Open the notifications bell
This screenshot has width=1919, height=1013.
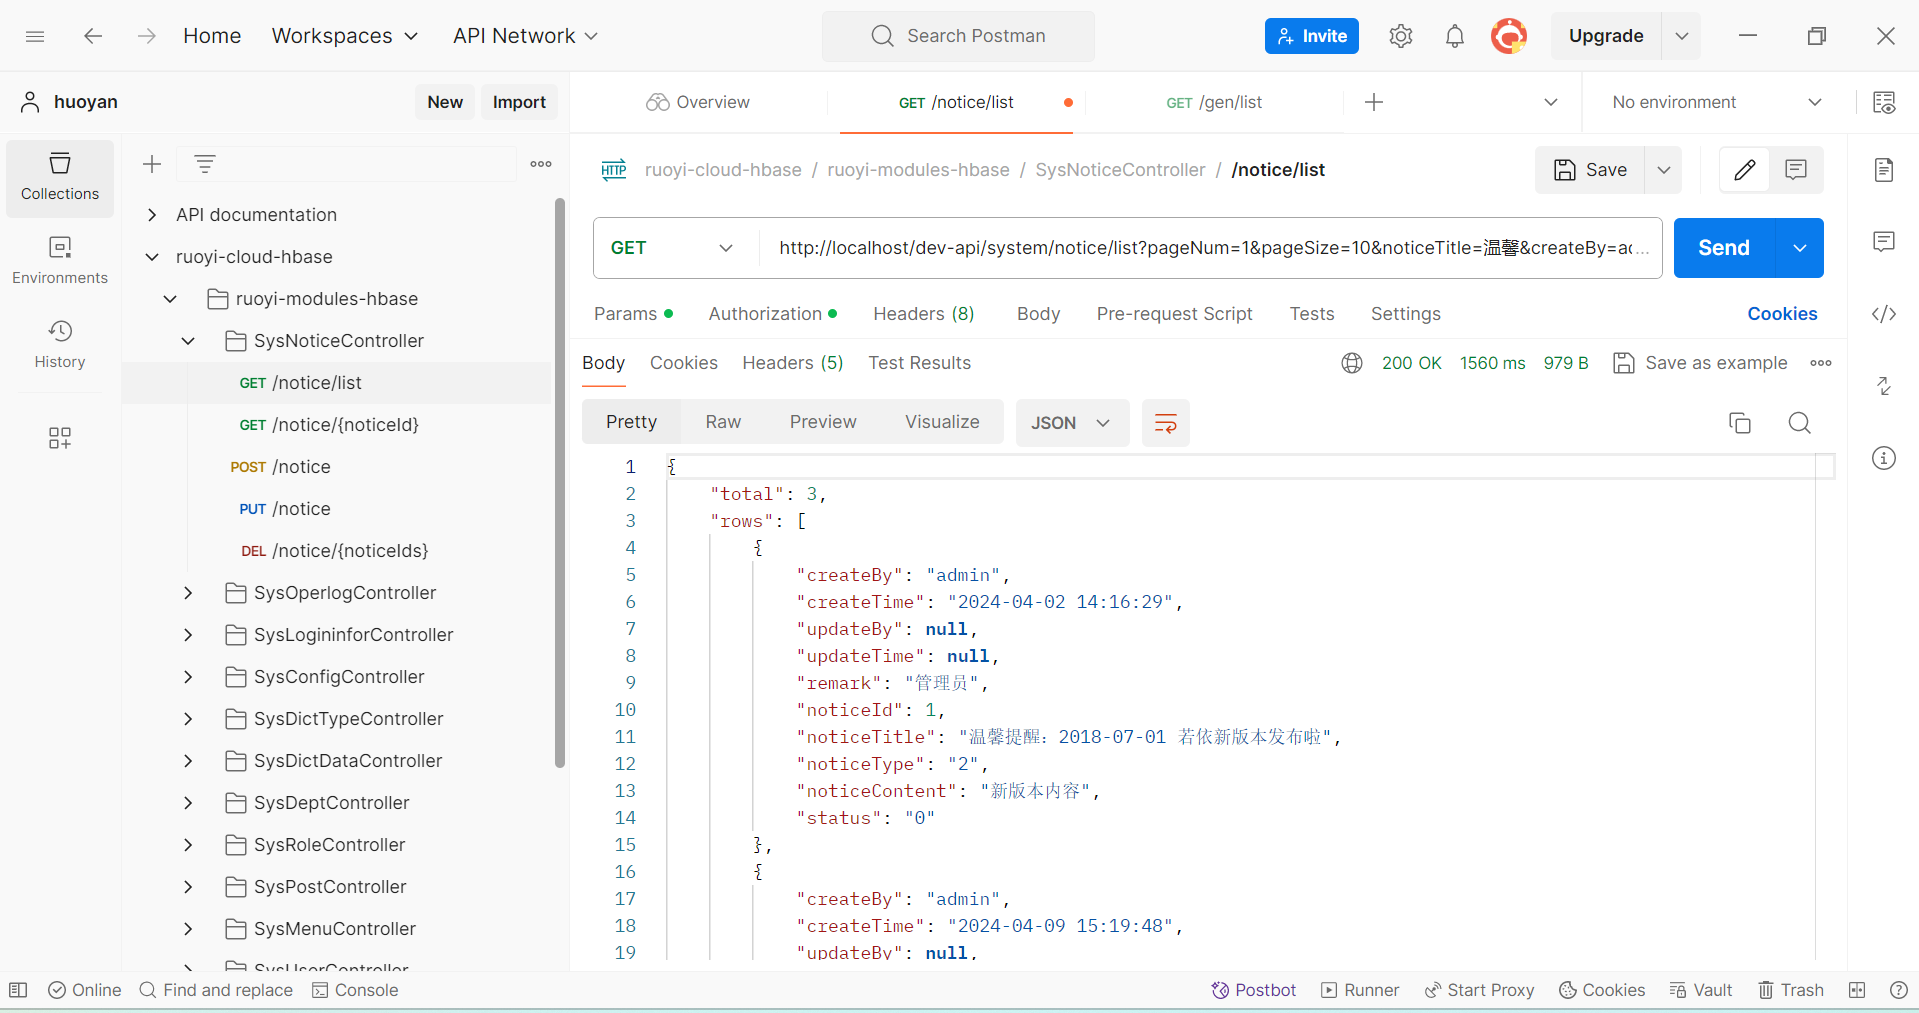pos(1454,36)
